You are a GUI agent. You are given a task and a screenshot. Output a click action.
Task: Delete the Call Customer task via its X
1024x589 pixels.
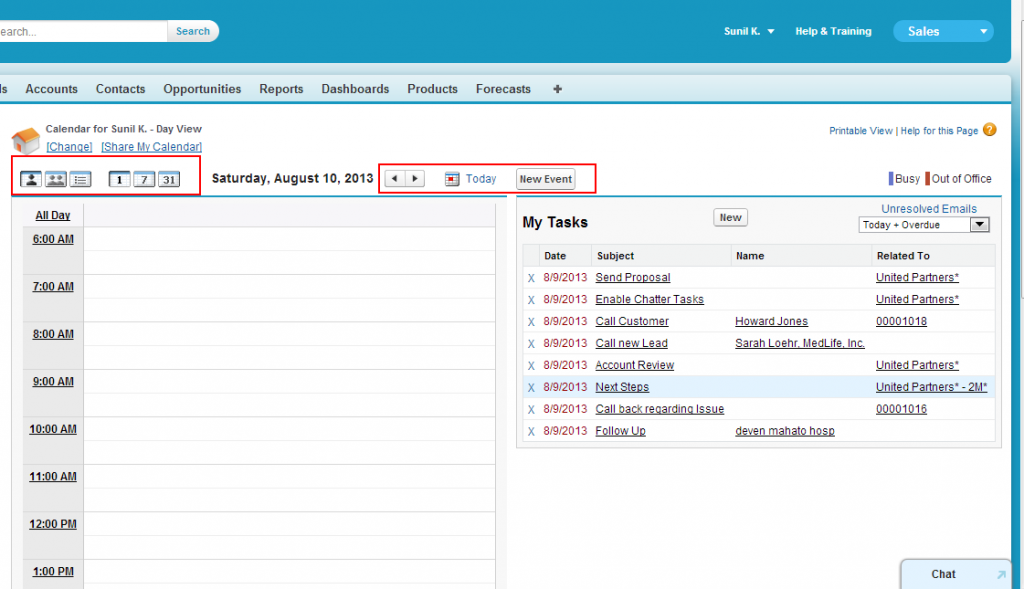[x=531, y=321]
